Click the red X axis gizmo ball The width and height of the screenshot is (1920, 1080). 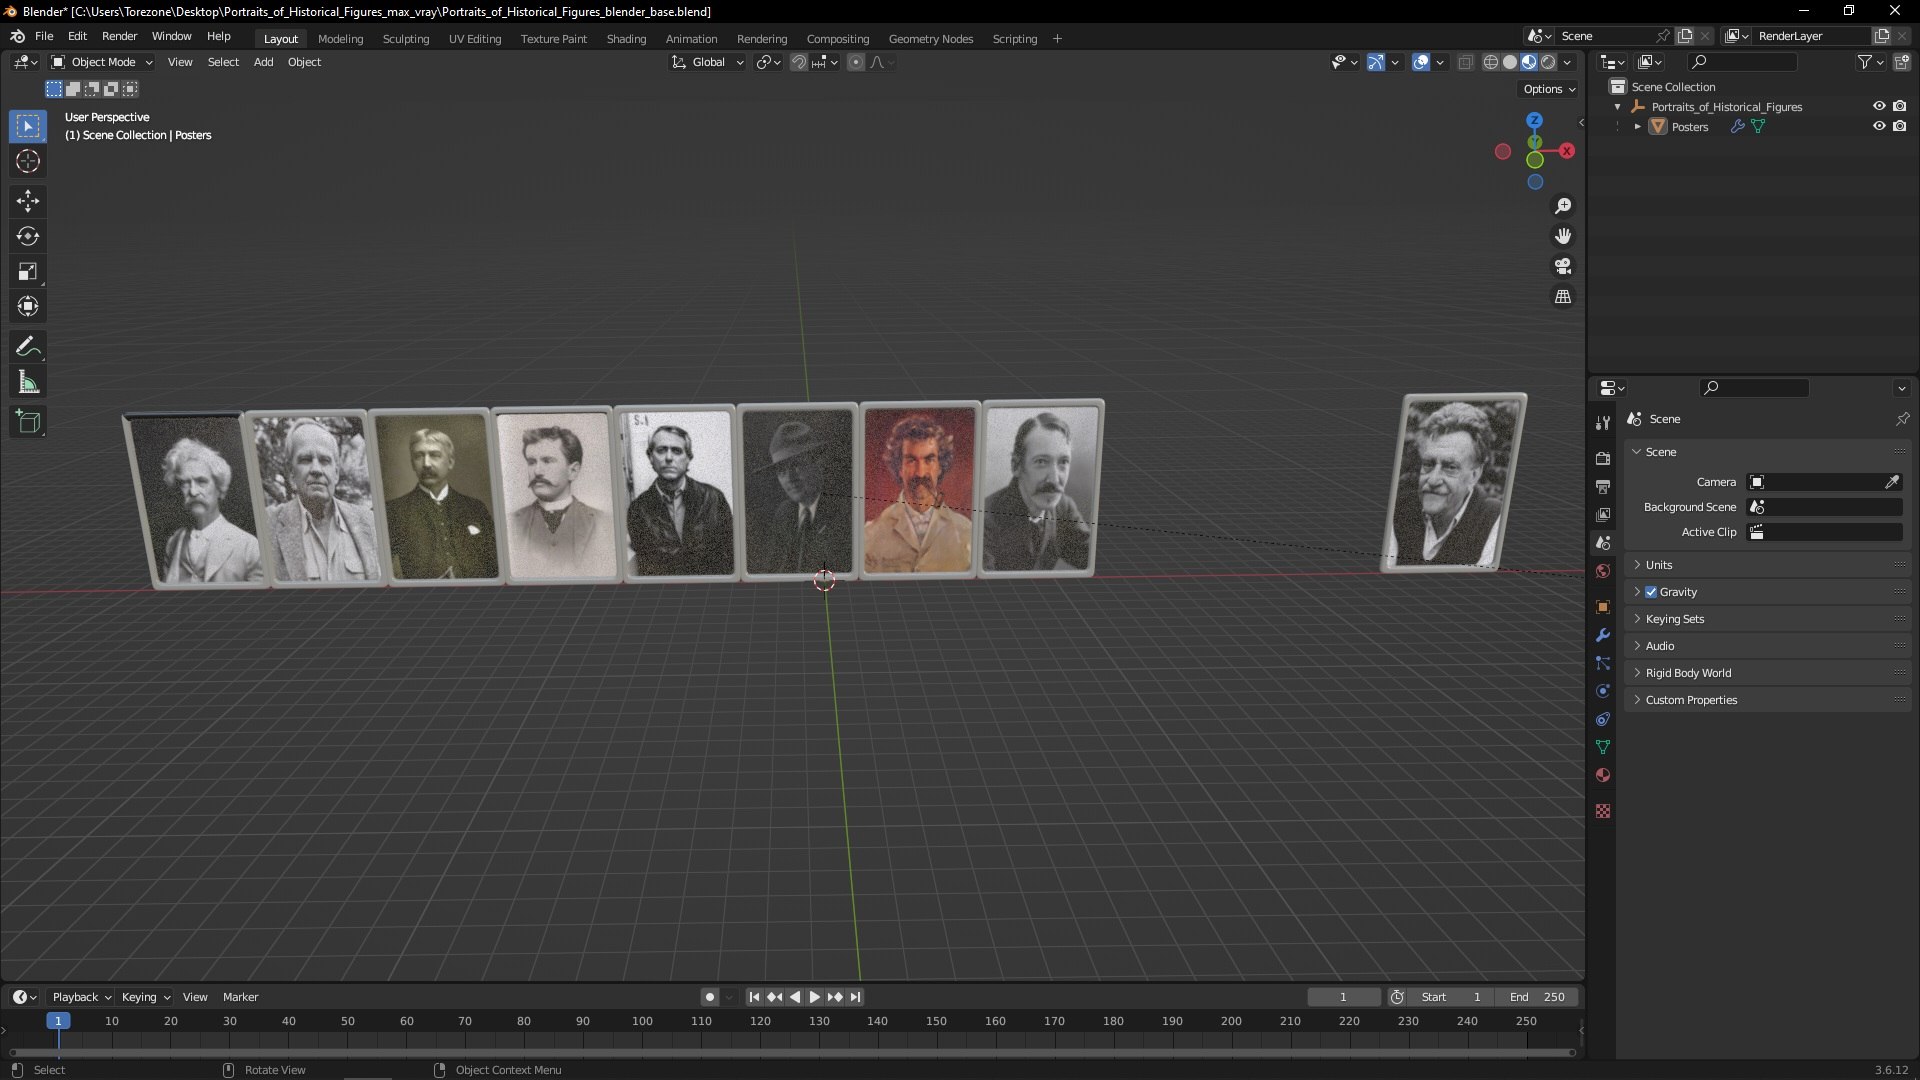(x=1567, y=151)
